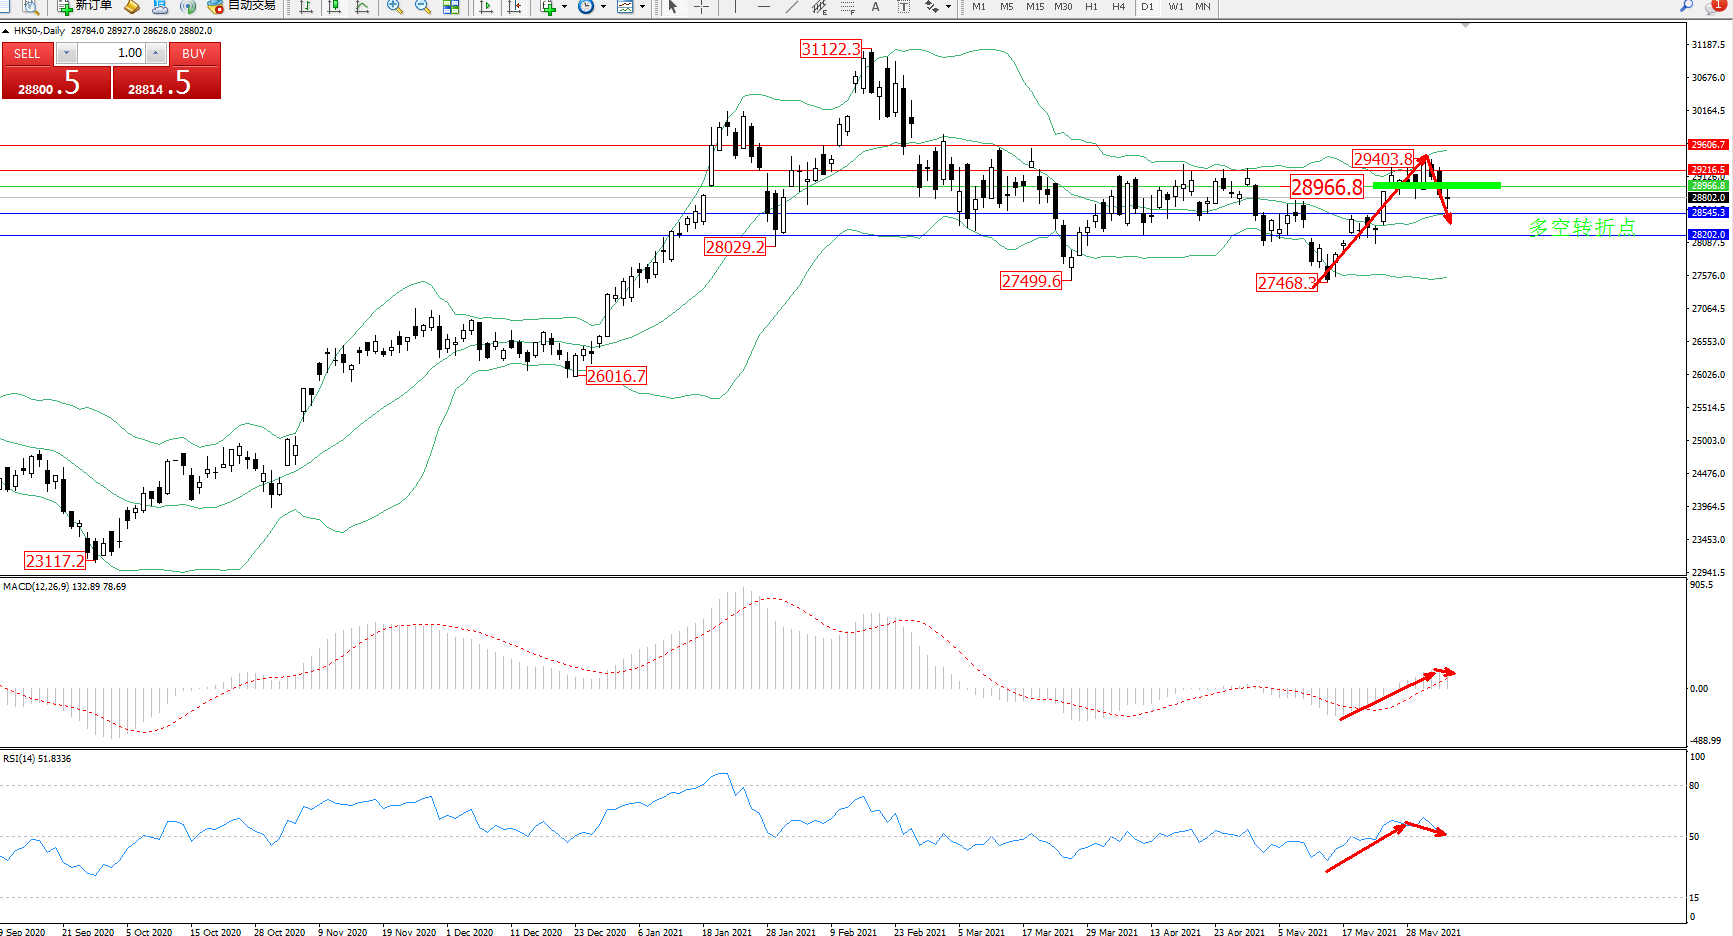Image resolution: width=1733 pixels, height=936 pixels.
Task: Tile the chart windows
Action: 452,7
